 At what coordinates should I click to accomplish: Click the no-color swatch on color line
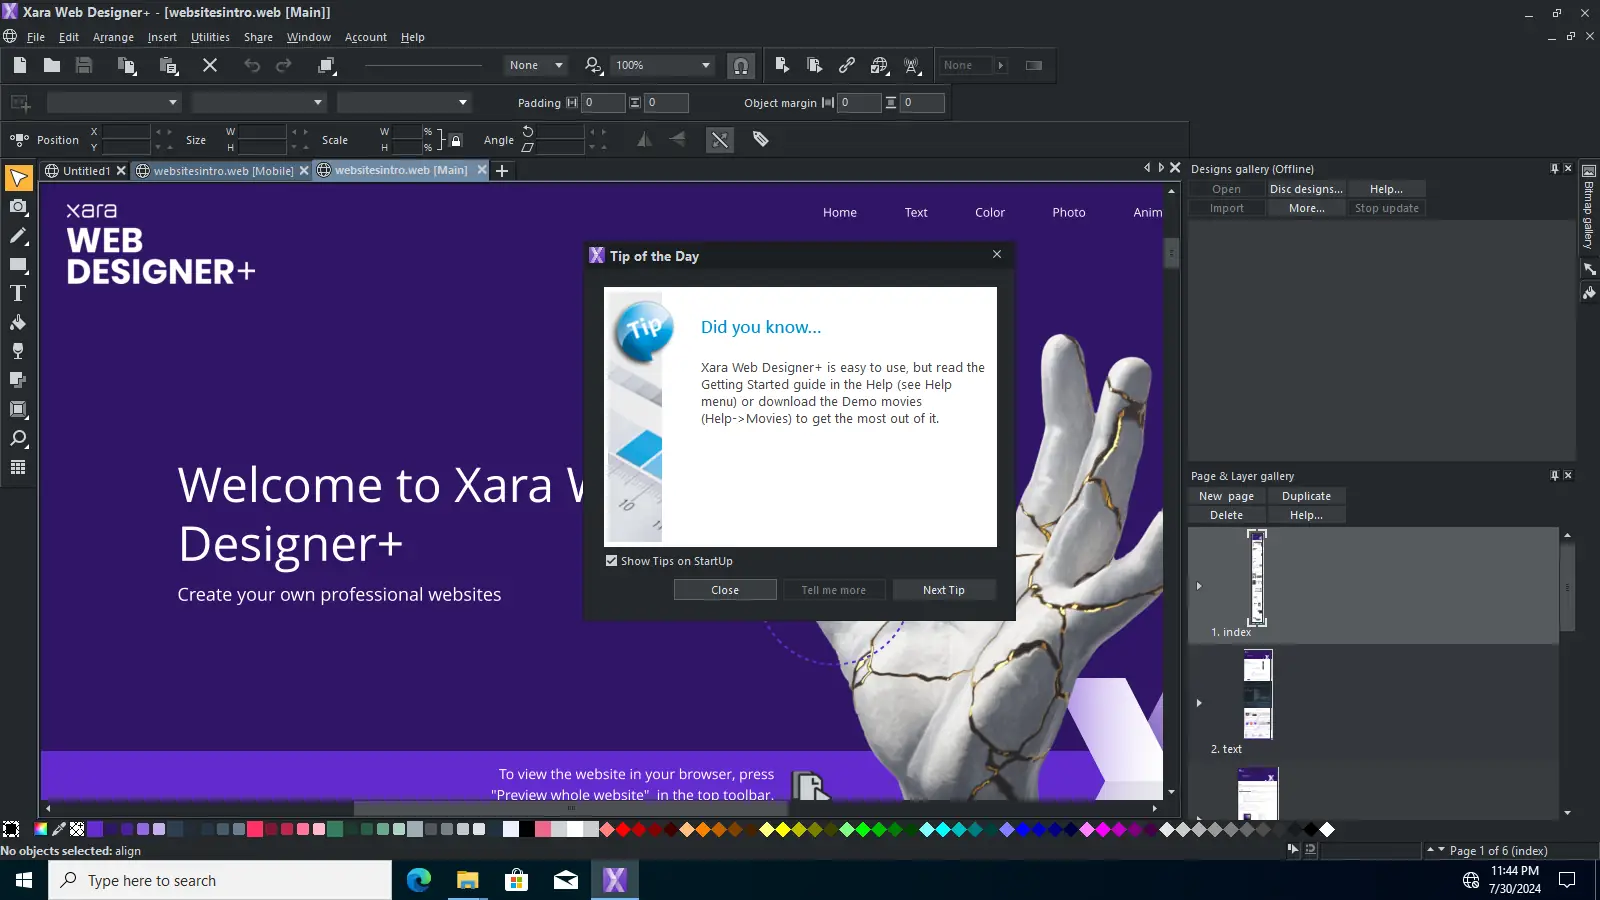77,829
